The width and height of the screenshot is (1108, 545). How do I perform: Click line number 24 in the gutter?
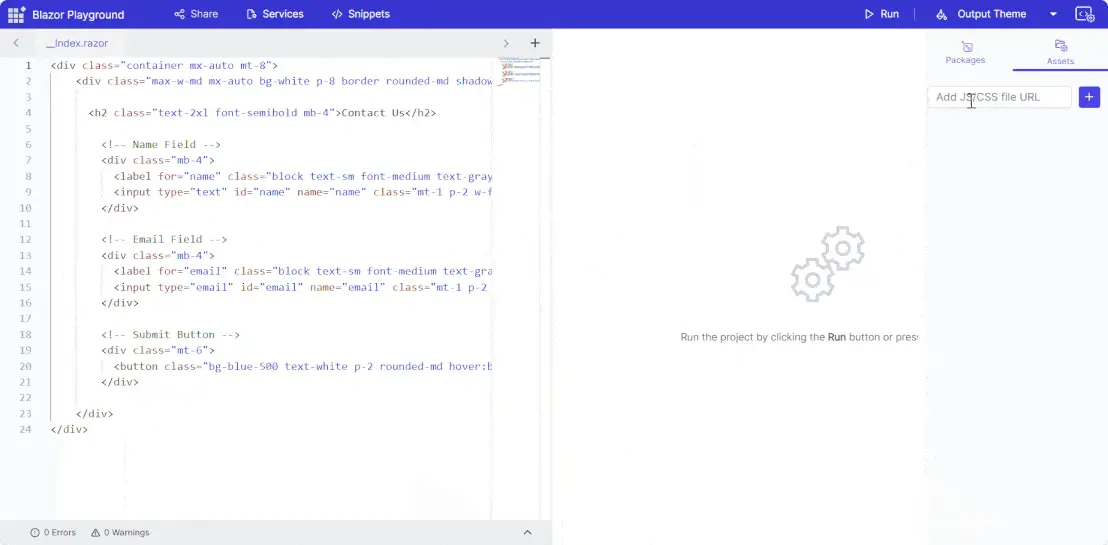(x=25, y=429)
